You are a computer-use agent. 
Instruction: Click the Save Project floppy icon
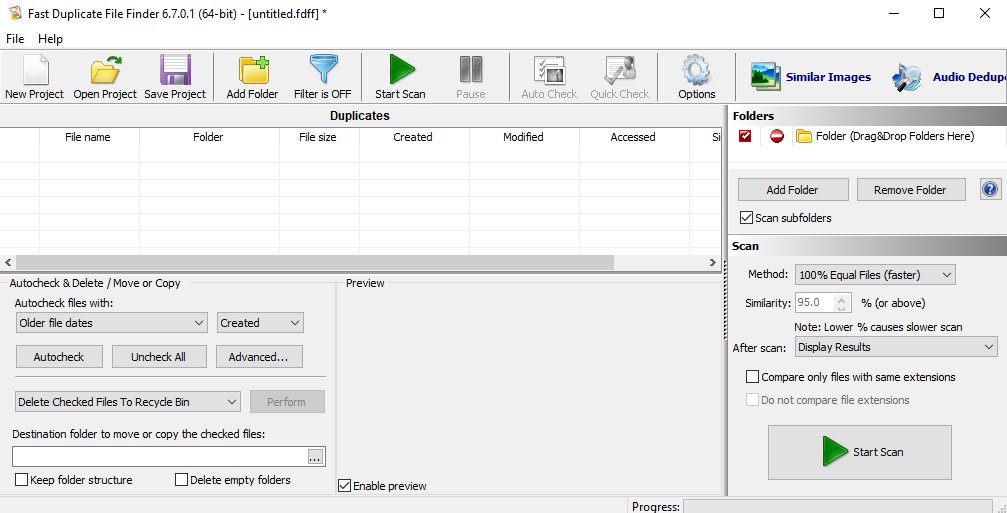click(x=175, y=69)
